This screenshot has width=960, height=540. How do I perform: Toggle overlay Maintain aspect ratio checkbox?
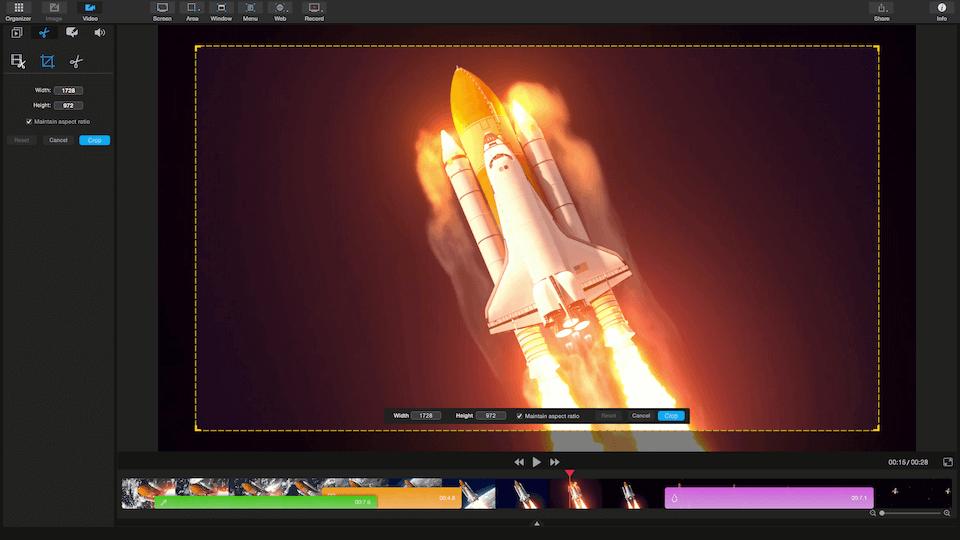519,416
